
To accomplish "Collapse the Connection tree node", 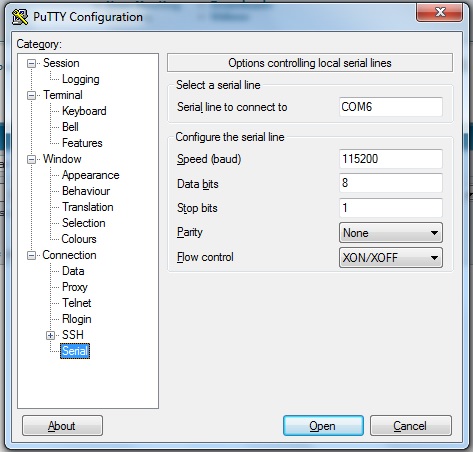I will [31, 255].
